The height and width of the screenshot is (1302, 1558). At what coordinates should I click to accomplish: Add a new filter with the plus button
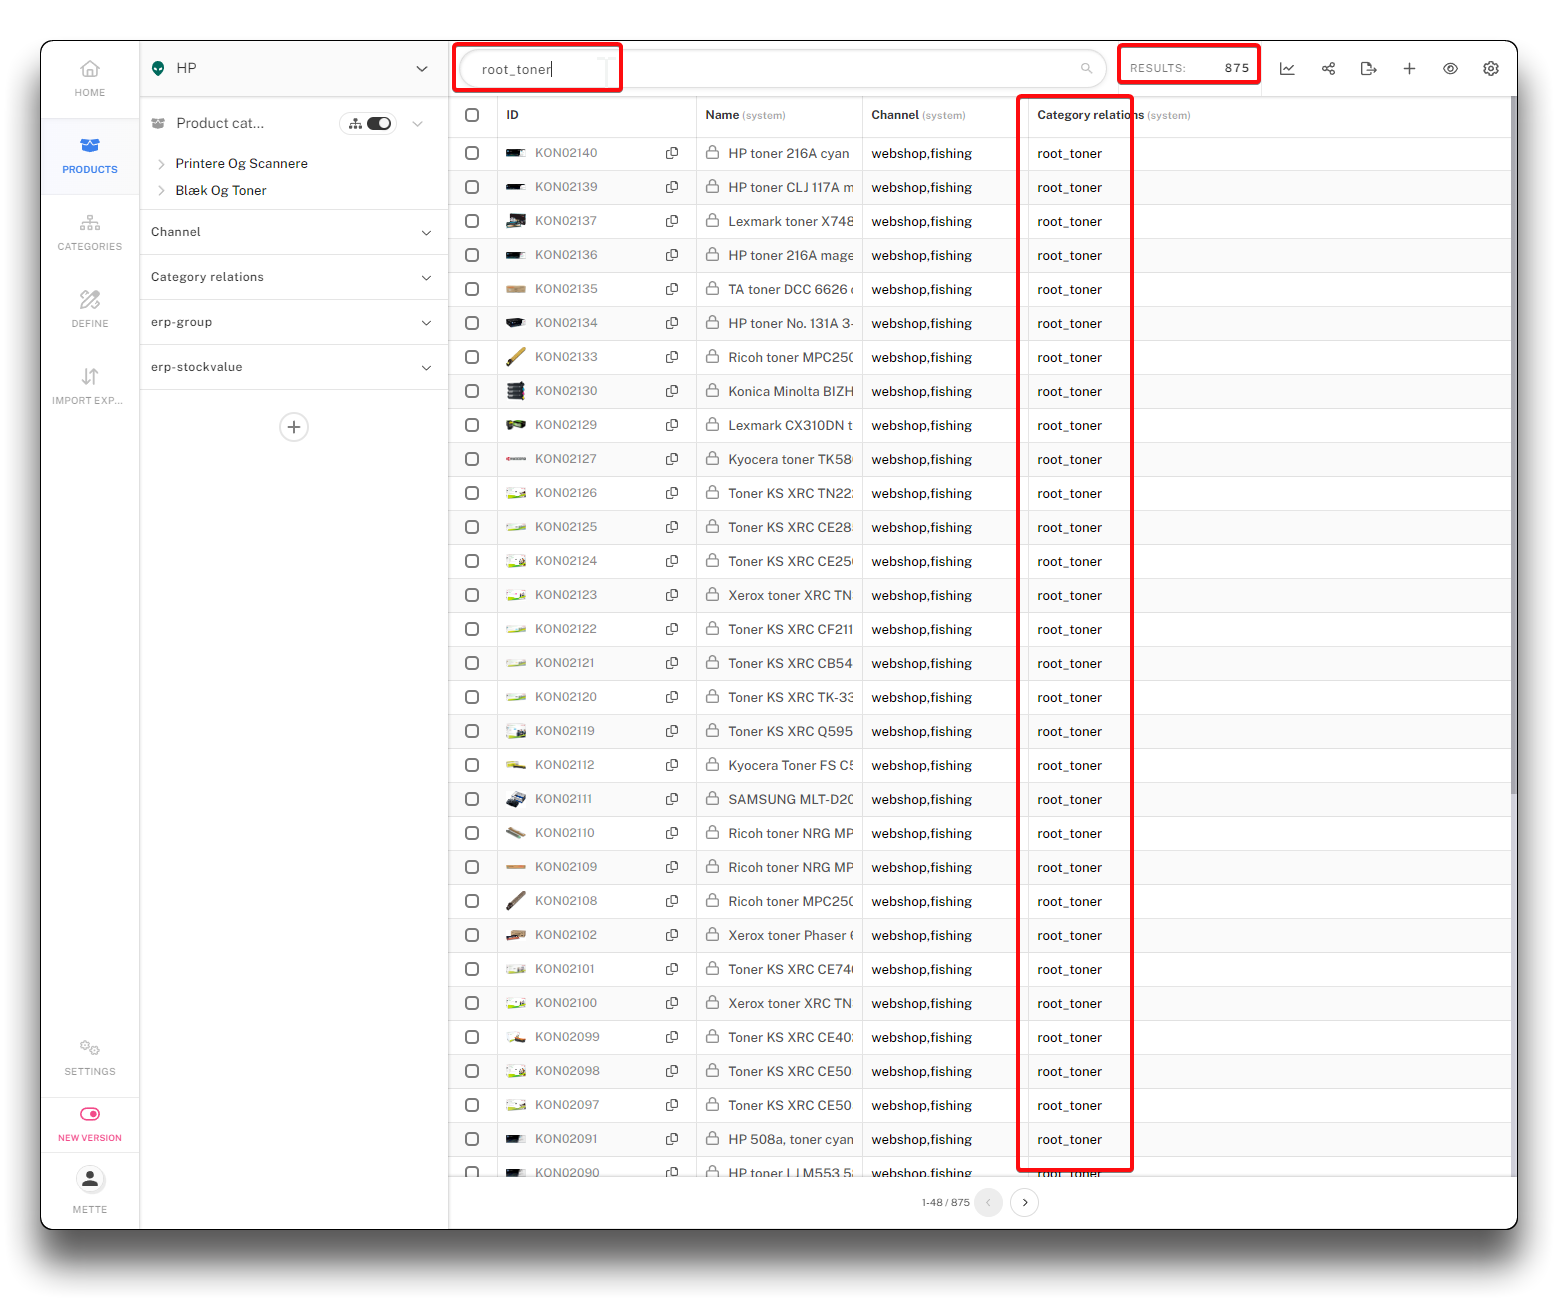pyautogui.click(x=294, y=427)
